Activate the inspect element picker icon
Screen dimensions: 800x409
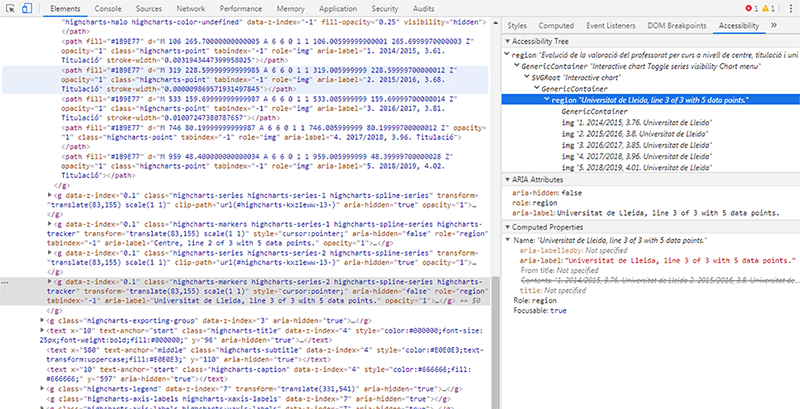(10, 7)
